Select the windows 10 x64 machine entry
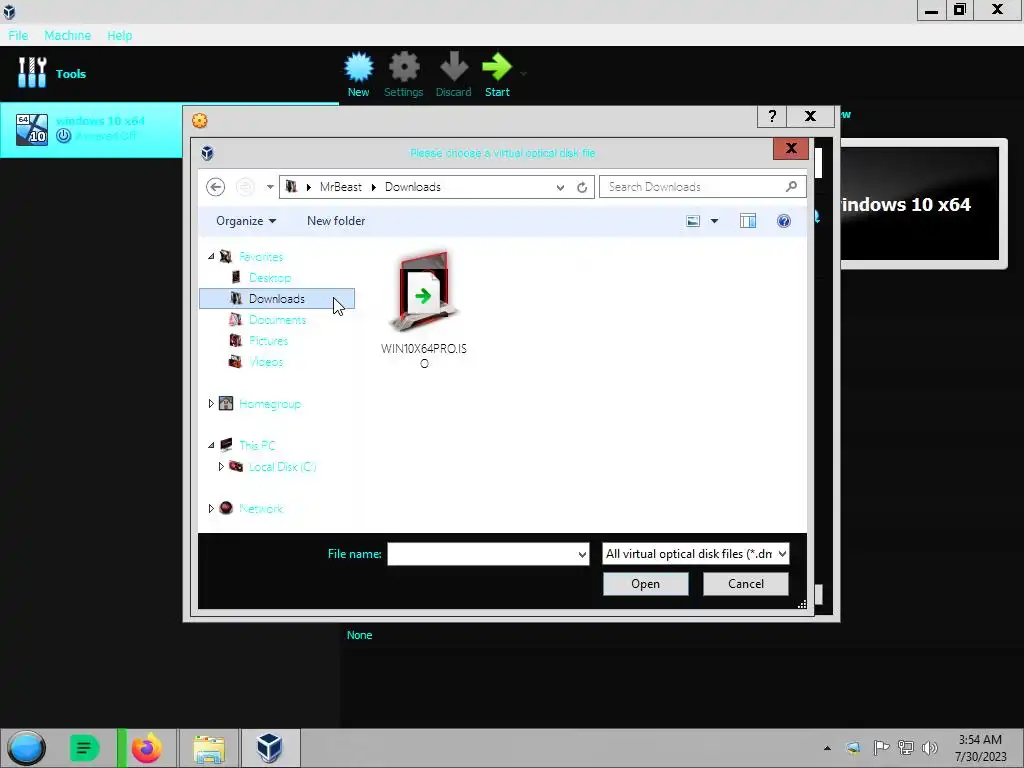The height and width of the screenshot is (768, 1024). 91,129
